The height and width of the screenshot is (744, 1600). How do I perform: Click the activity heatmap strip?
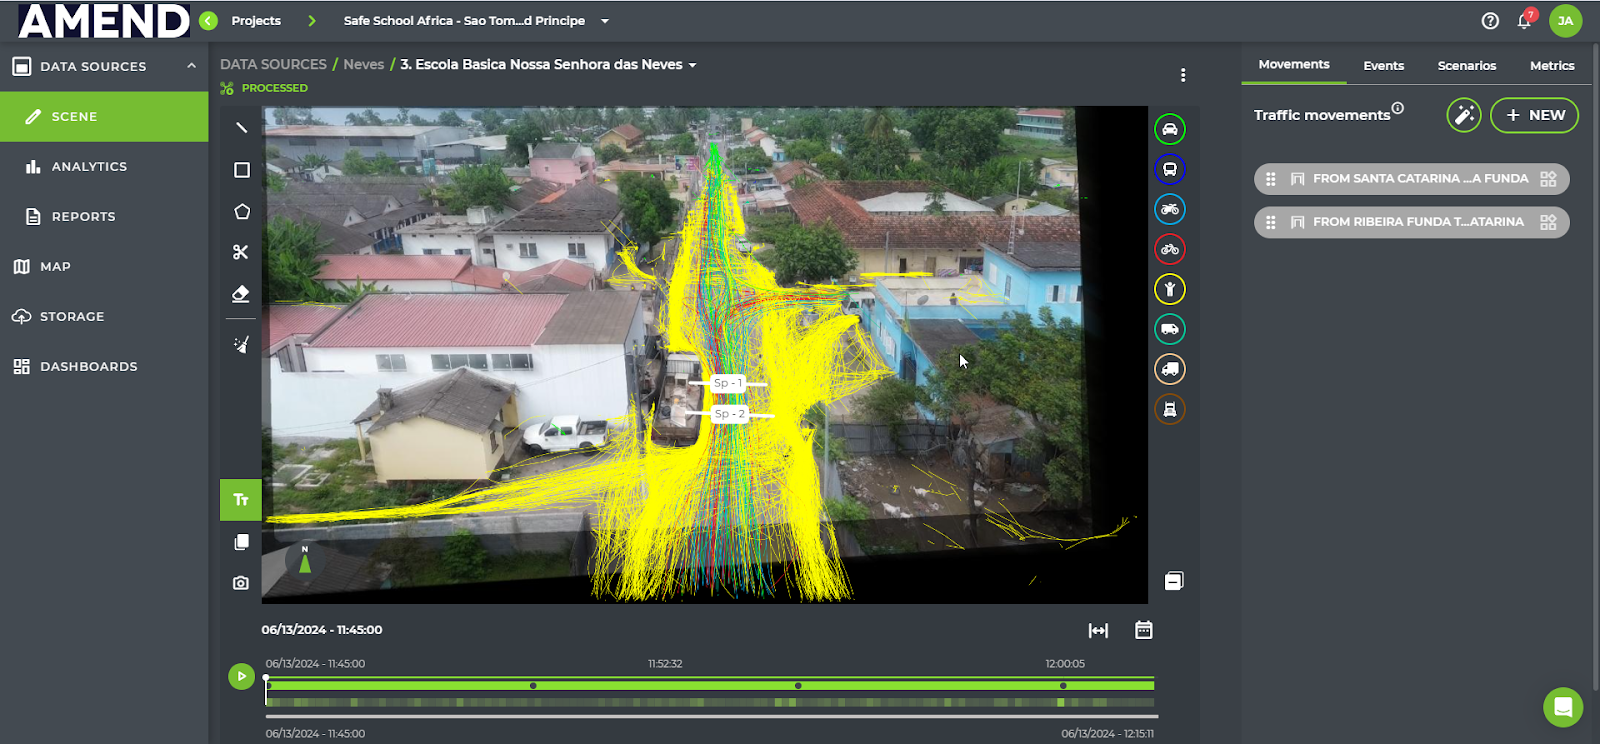click(710, 703)
